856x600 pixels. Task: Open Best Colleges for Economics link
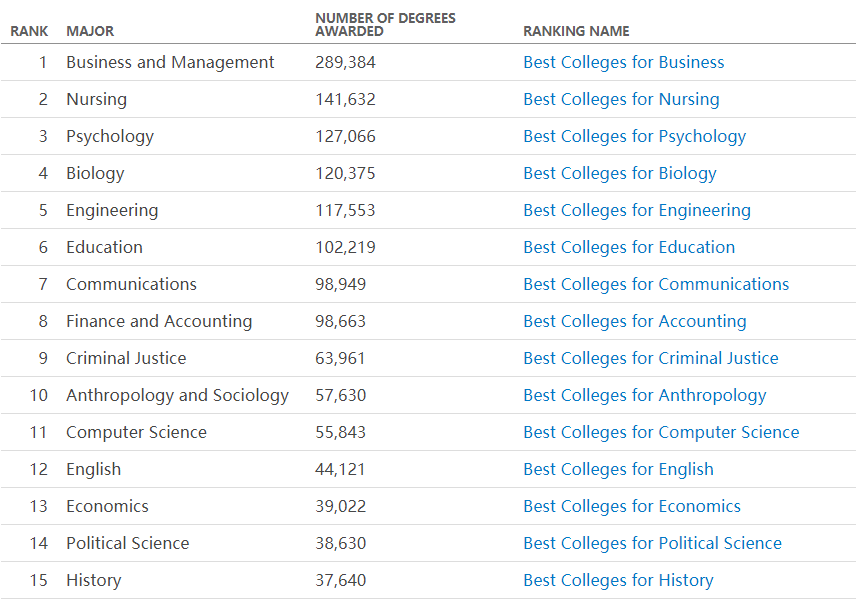632,506
